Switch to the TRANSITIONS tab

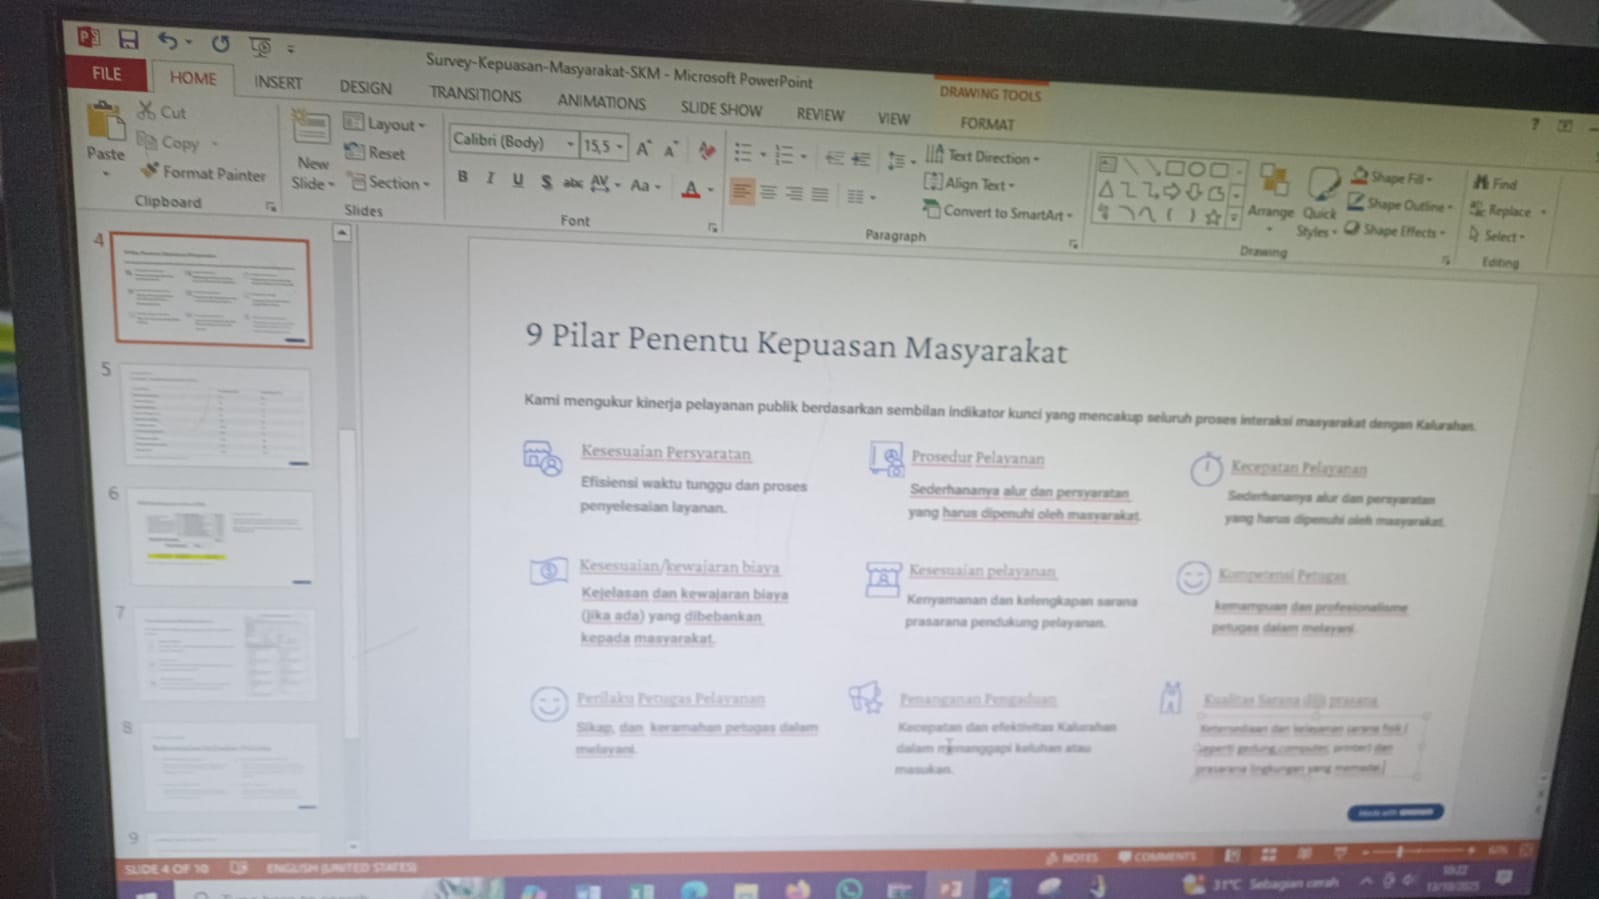pyautogui.click(x=475, y=95)
